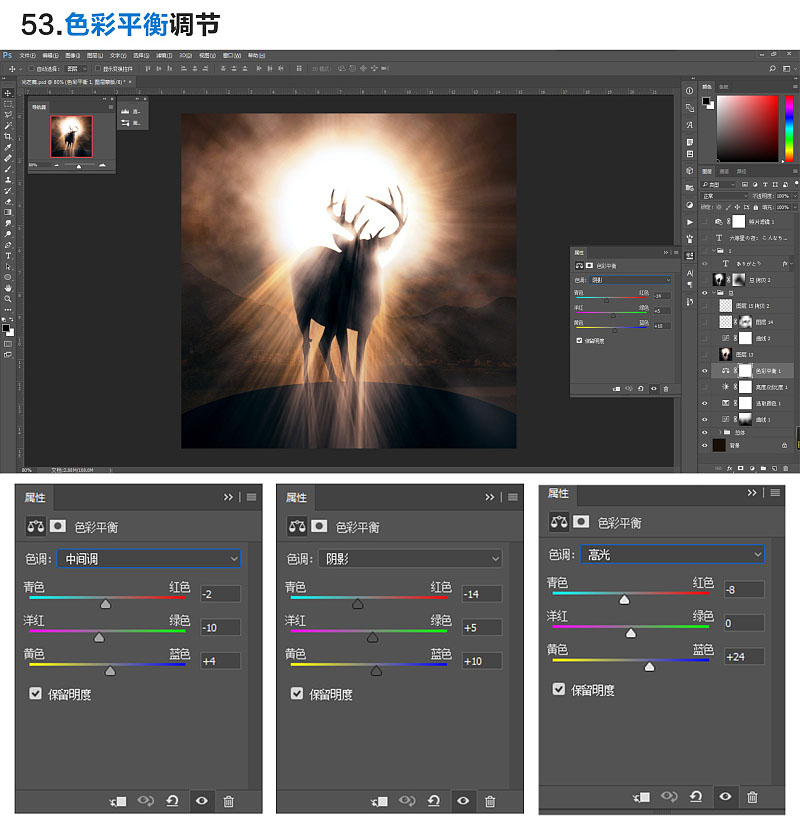
Task: Select the Clone Stamp tool
Action: click(x=8, y=180)
